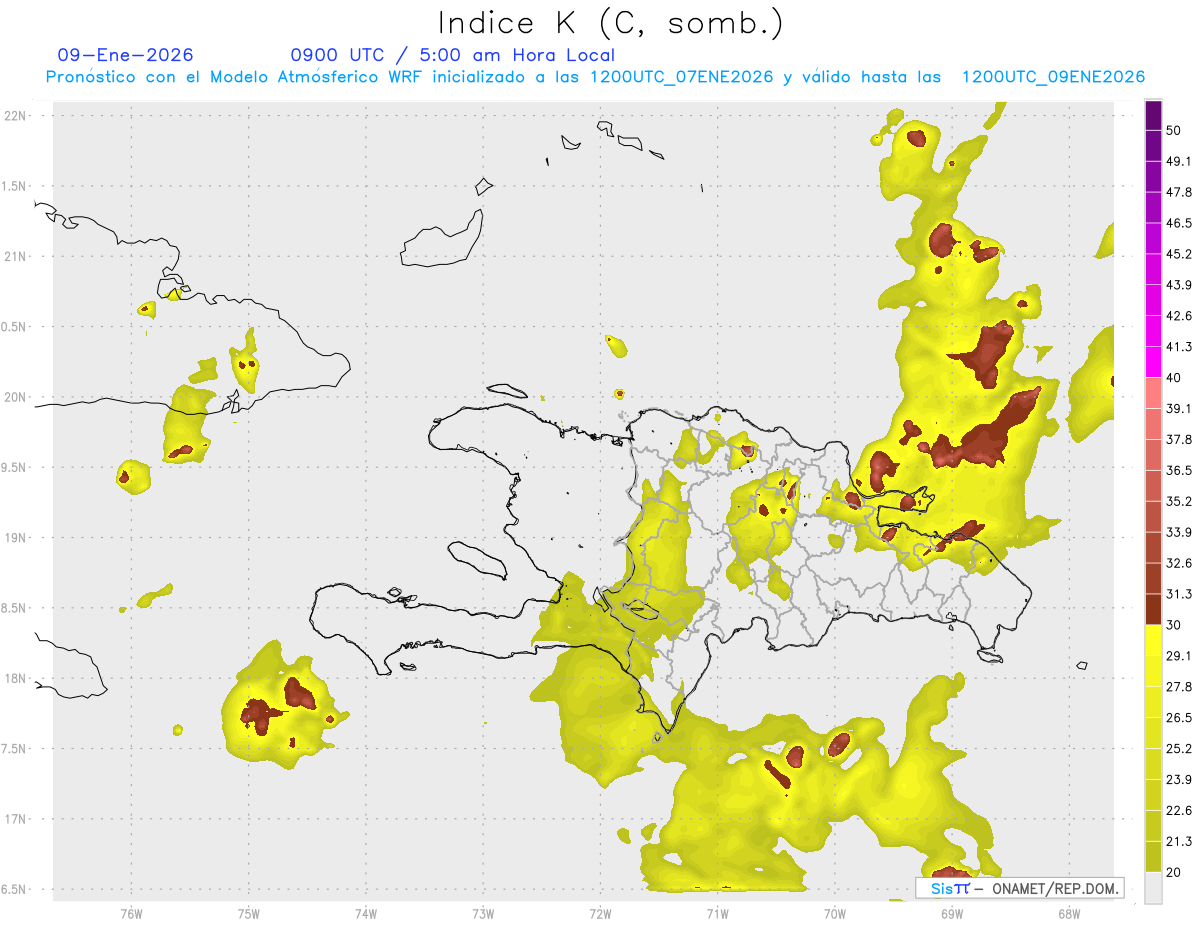The width and height of the screenshot is (1200, 927).
Task: Click the colorbar value 22.6
Action: pos(1179,811)
